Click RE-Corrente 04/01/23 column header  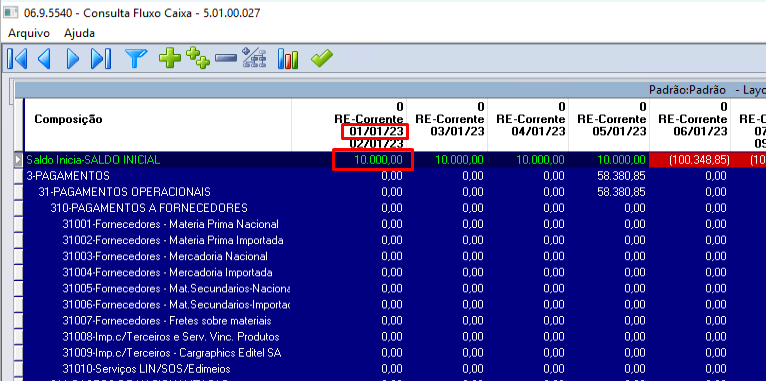click(x=528, y=125)
